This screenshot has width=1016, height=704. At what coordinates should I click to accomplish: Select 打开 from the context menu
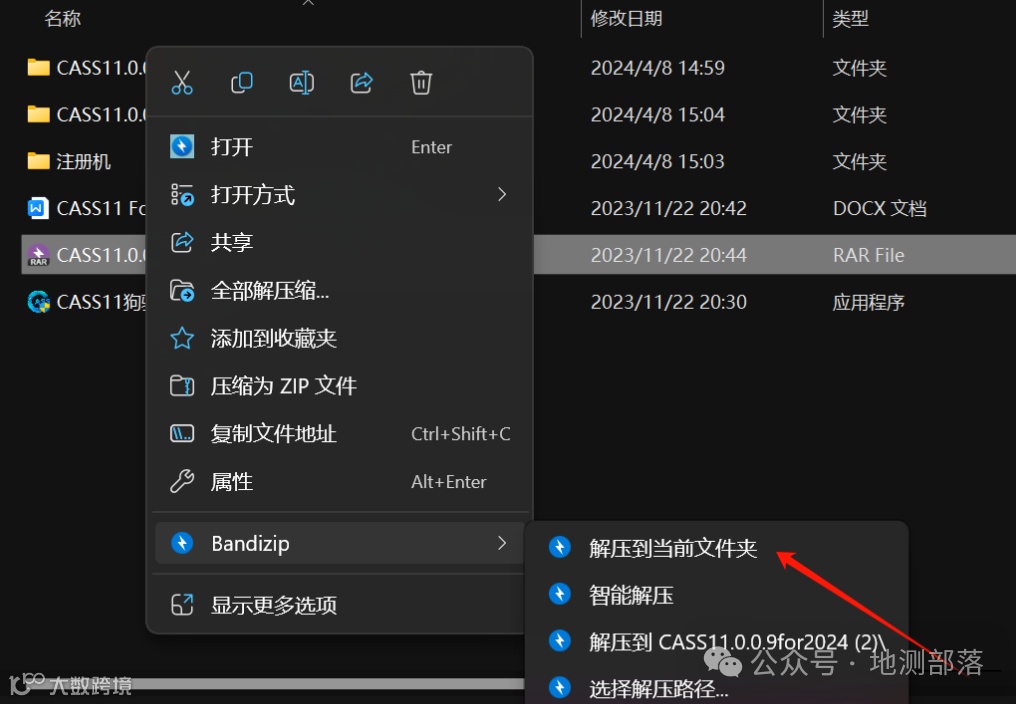[x=340, y=147]
